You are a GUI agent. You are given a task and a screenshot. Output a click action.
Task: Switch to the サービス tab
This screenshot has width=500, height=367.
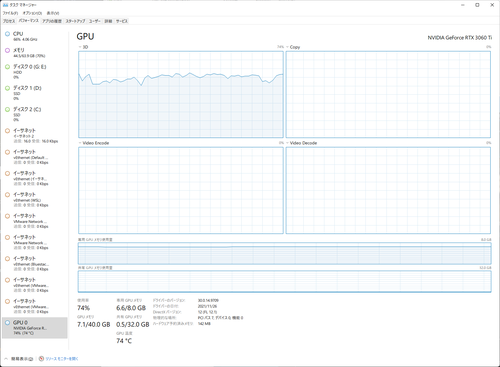click(x=122, y=21)
